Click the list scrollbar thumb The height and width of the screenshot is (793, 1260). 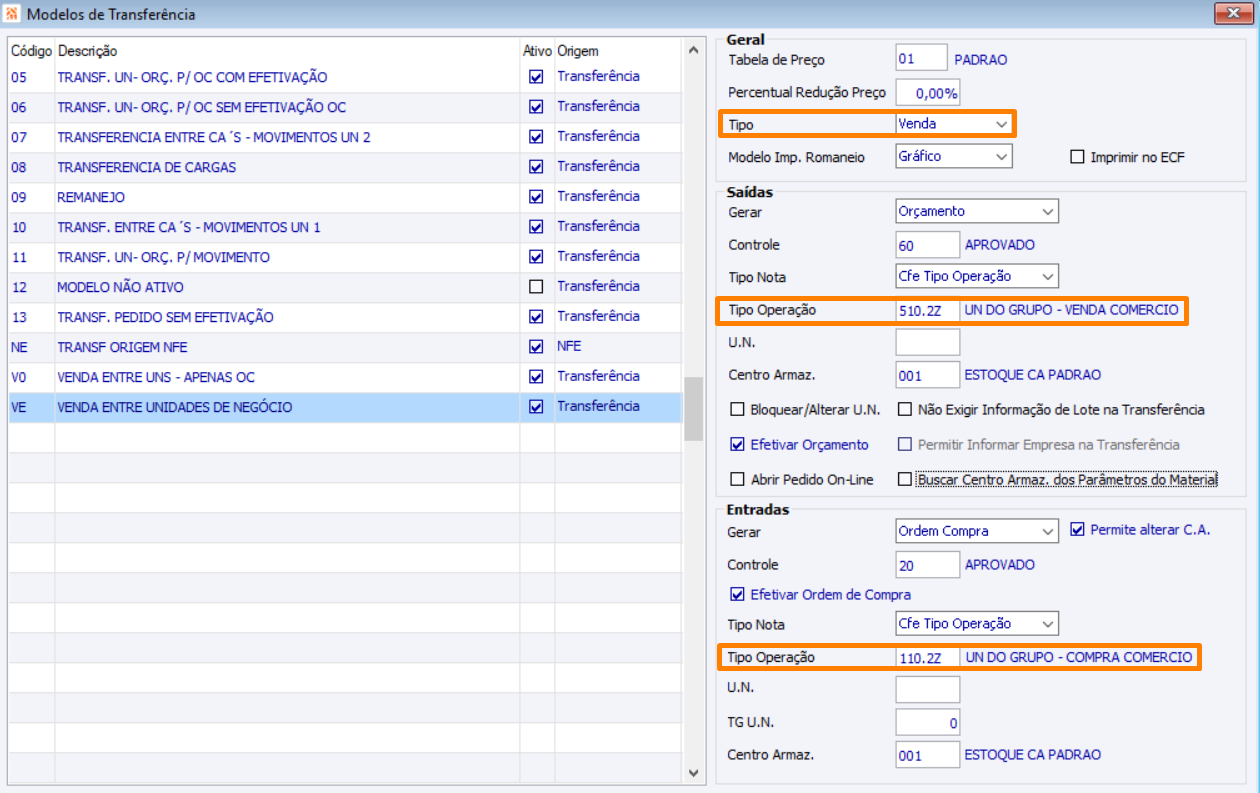[693, 409]
